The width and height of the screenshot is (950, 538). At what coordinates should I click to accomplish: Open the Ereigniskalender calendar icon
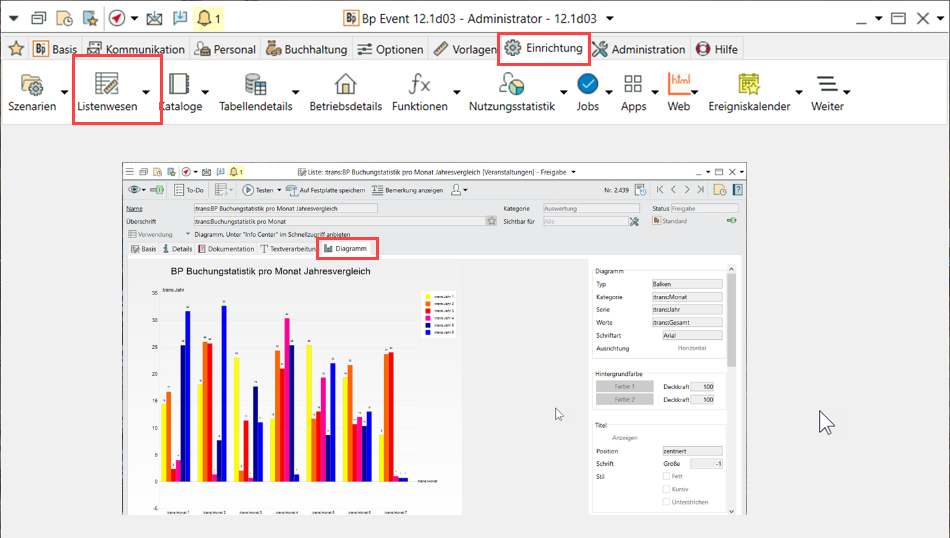coord(749,85)
